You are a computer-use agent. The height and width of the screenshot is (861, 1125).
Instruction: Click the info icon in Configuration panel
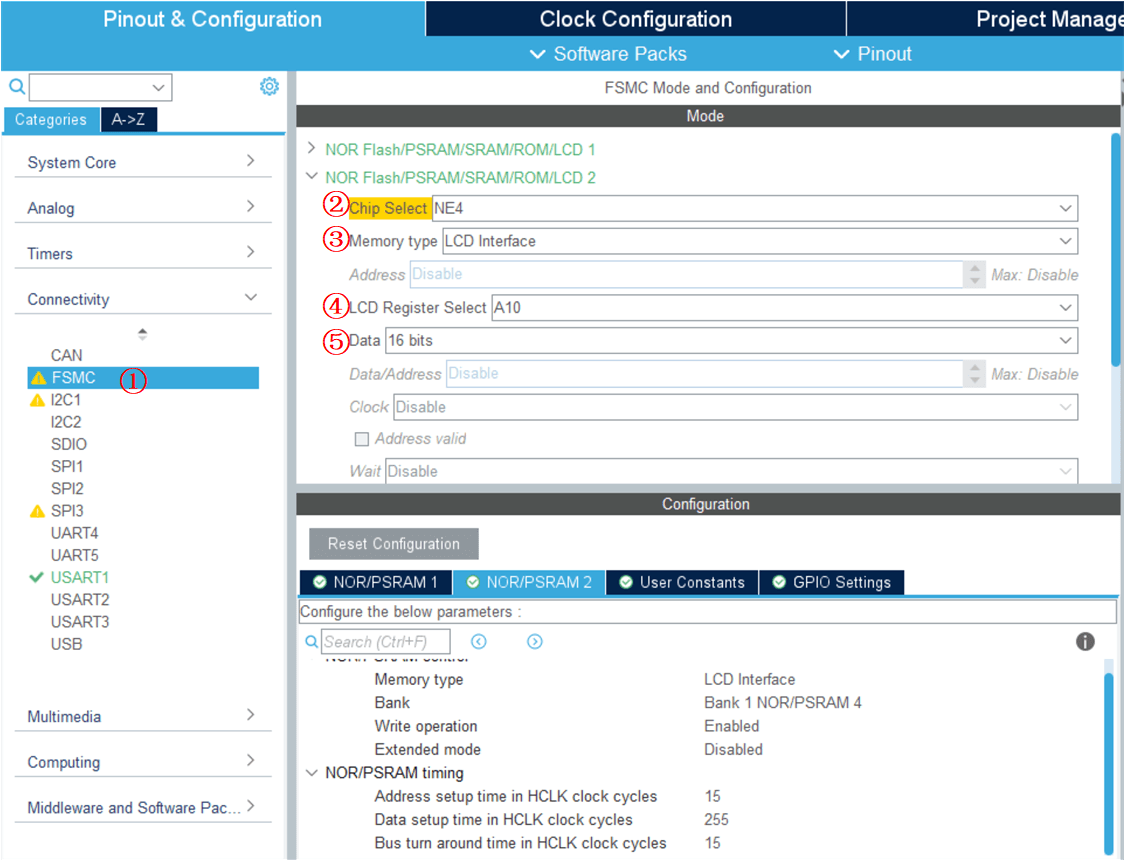1085,642
